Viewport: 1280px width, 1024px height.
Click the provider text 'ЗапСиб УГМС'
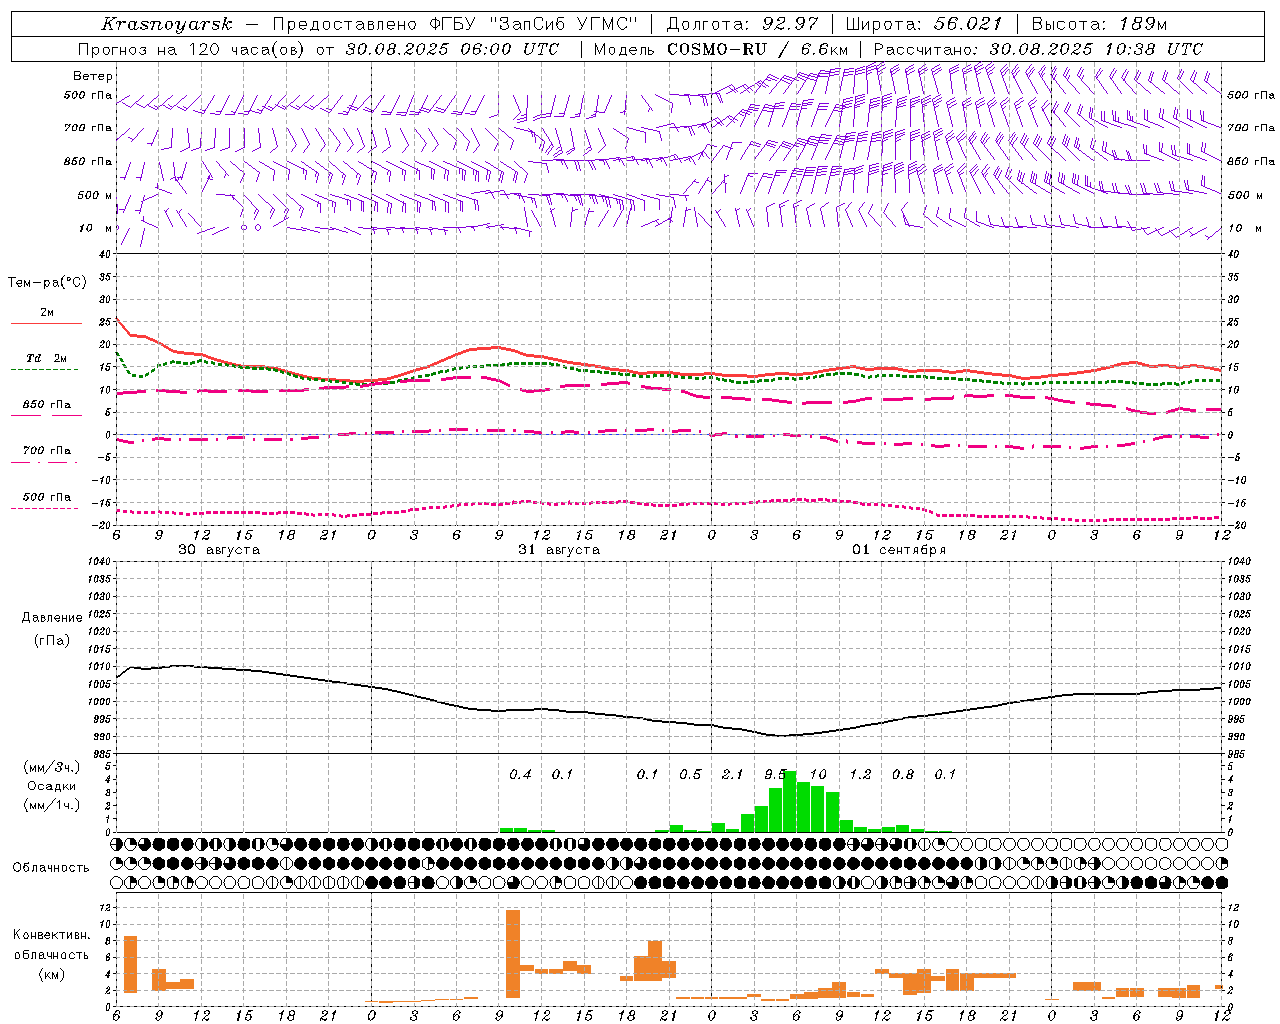(564, 24)
